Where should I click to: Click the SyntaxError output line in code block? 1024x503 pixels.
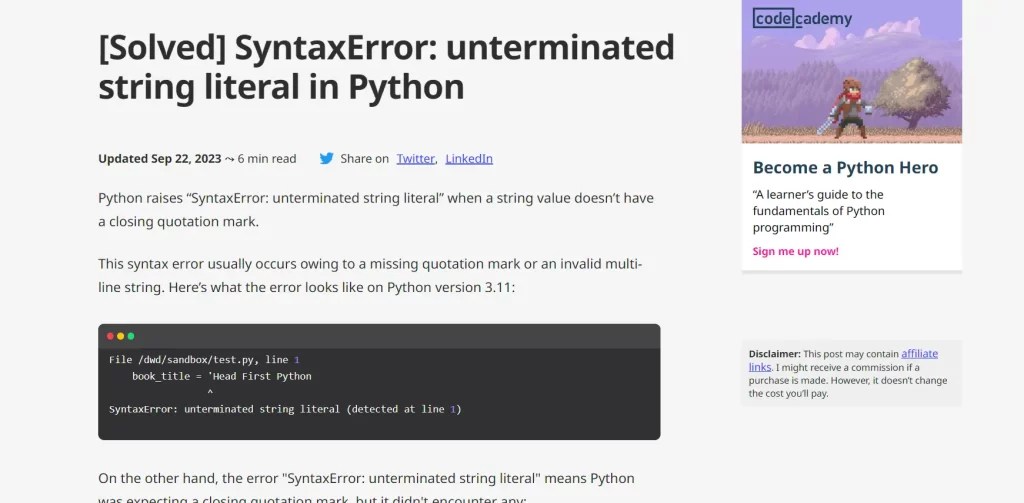click(285, 409)
